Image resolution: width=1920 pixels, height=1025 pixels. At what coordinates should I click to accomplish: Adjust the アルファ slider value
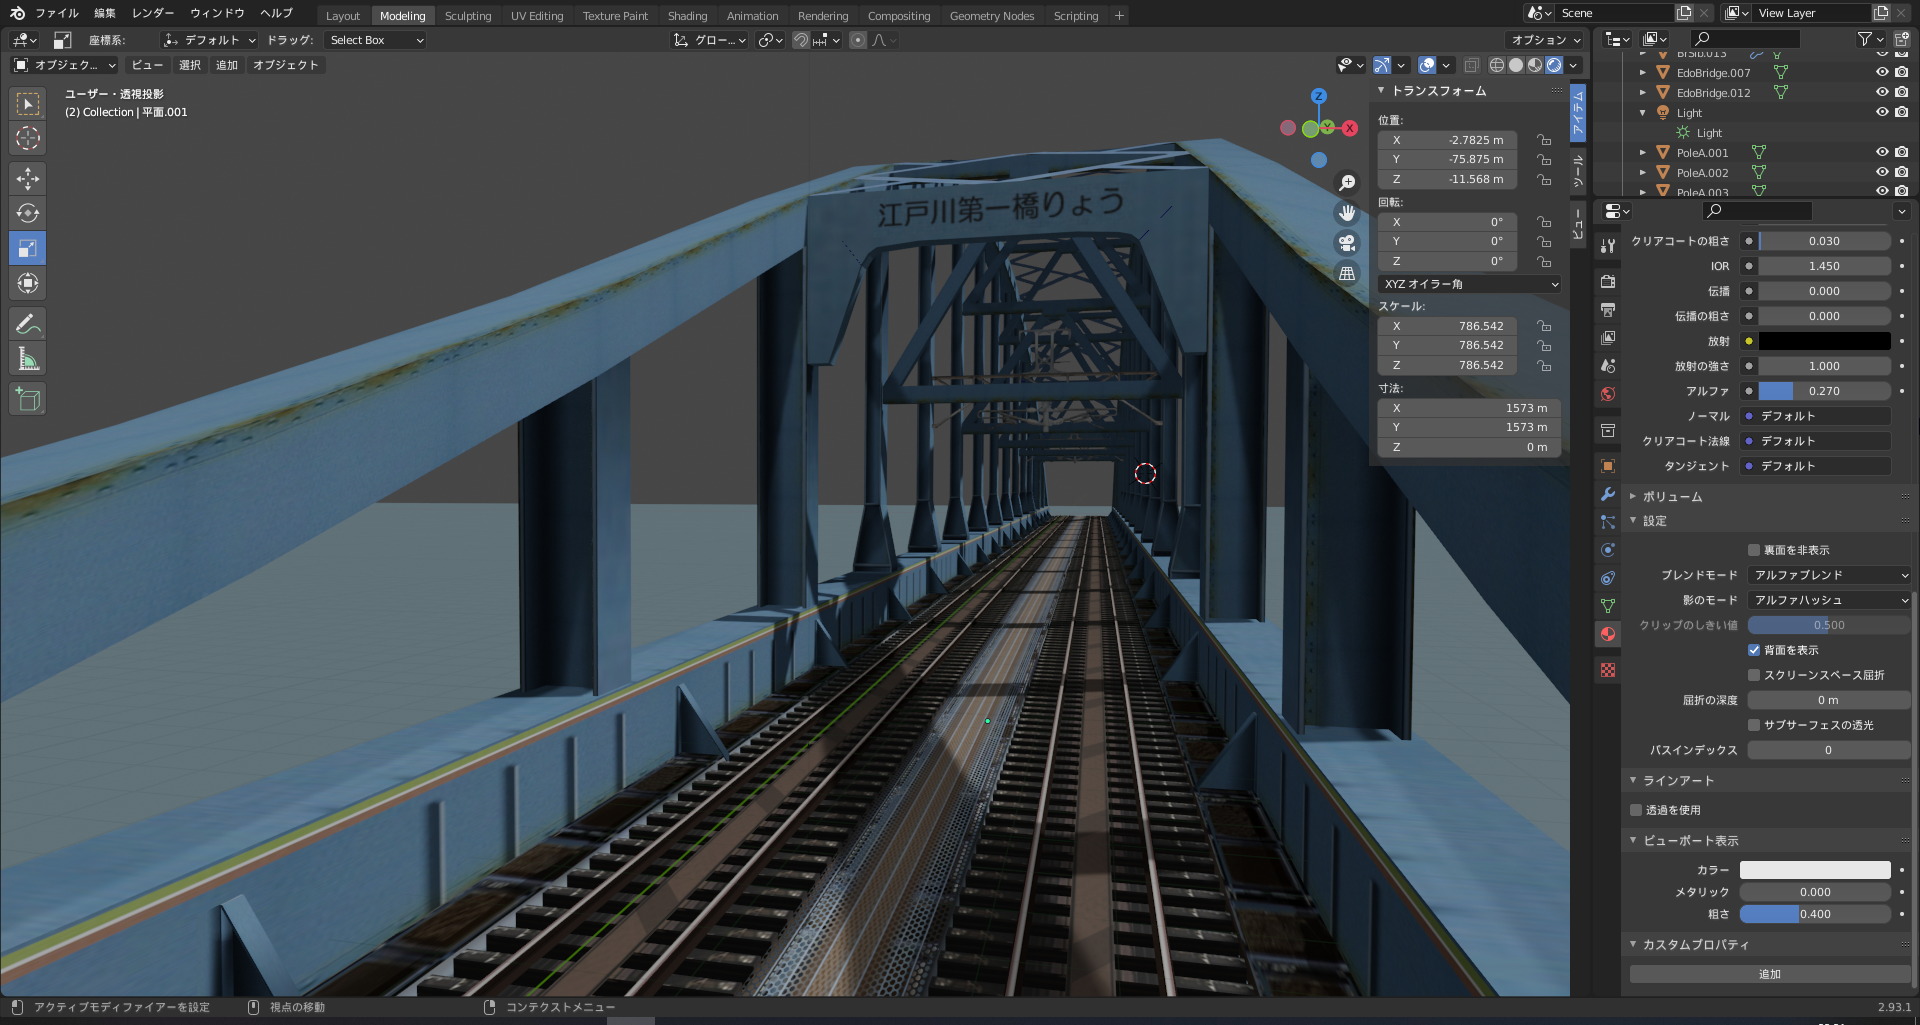pyautogui.click(x=1823, y=391)
